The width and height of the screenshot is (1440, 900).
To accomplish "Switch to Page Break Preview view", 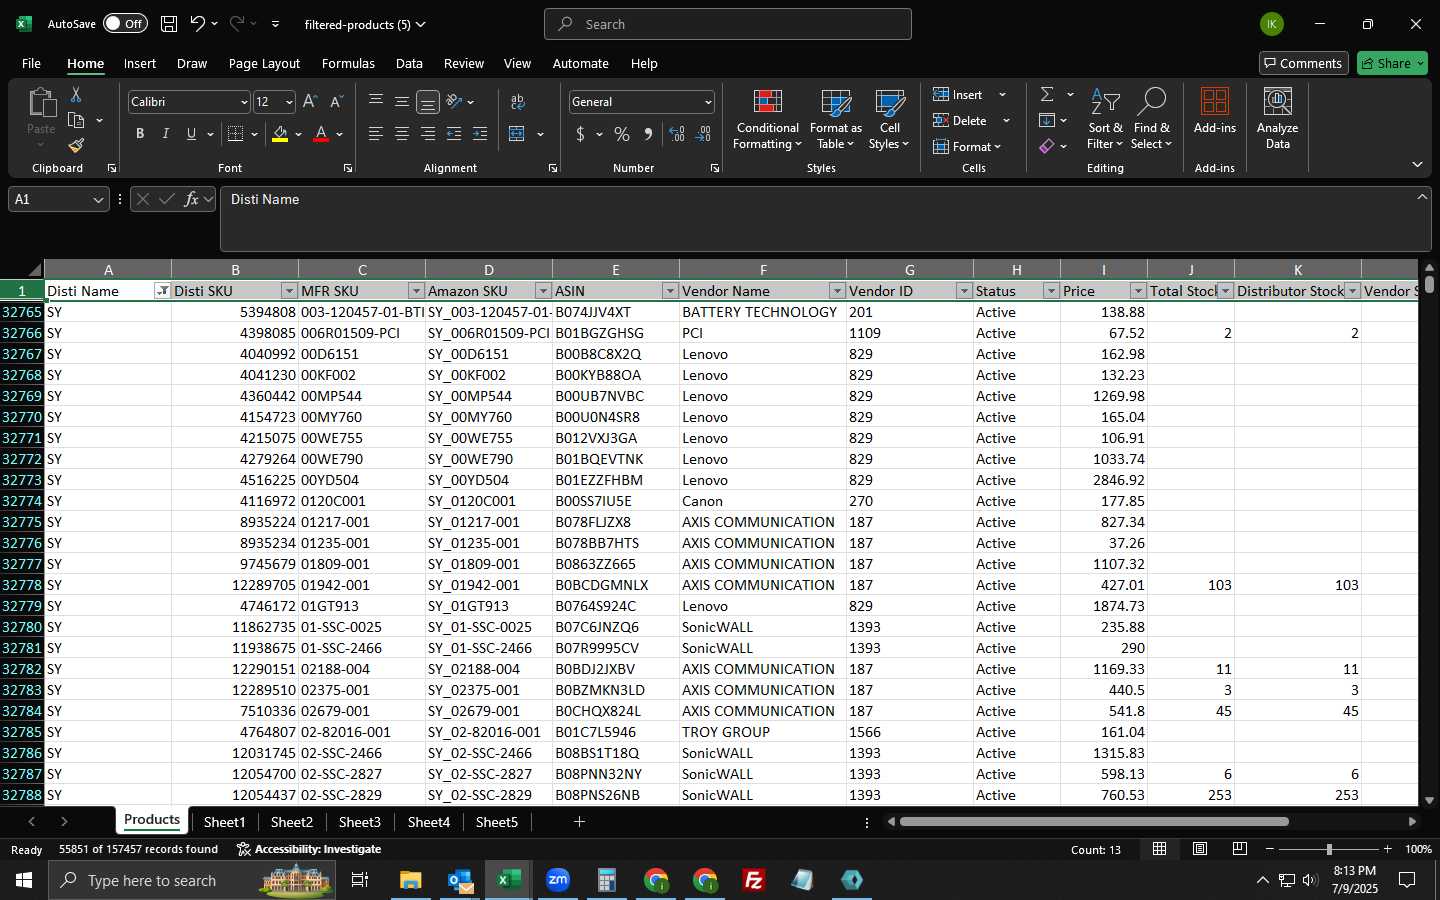I will coord(1239,849).
